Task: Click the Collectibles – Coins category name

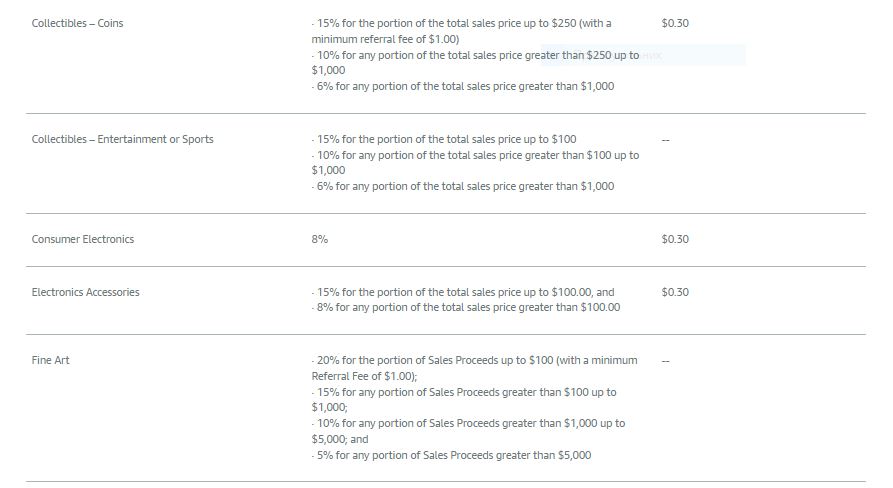Action: click(x=77, y=23)
